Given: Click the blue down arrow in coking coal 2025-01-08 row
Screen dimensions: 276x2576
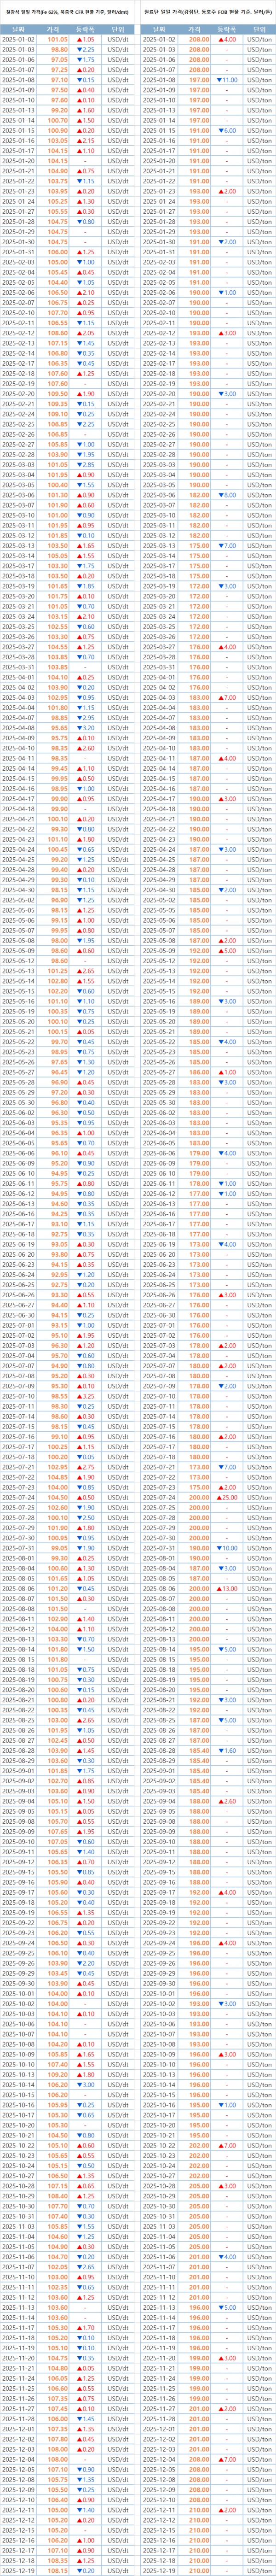Looking at the screenshot, I should coord(218,79).
